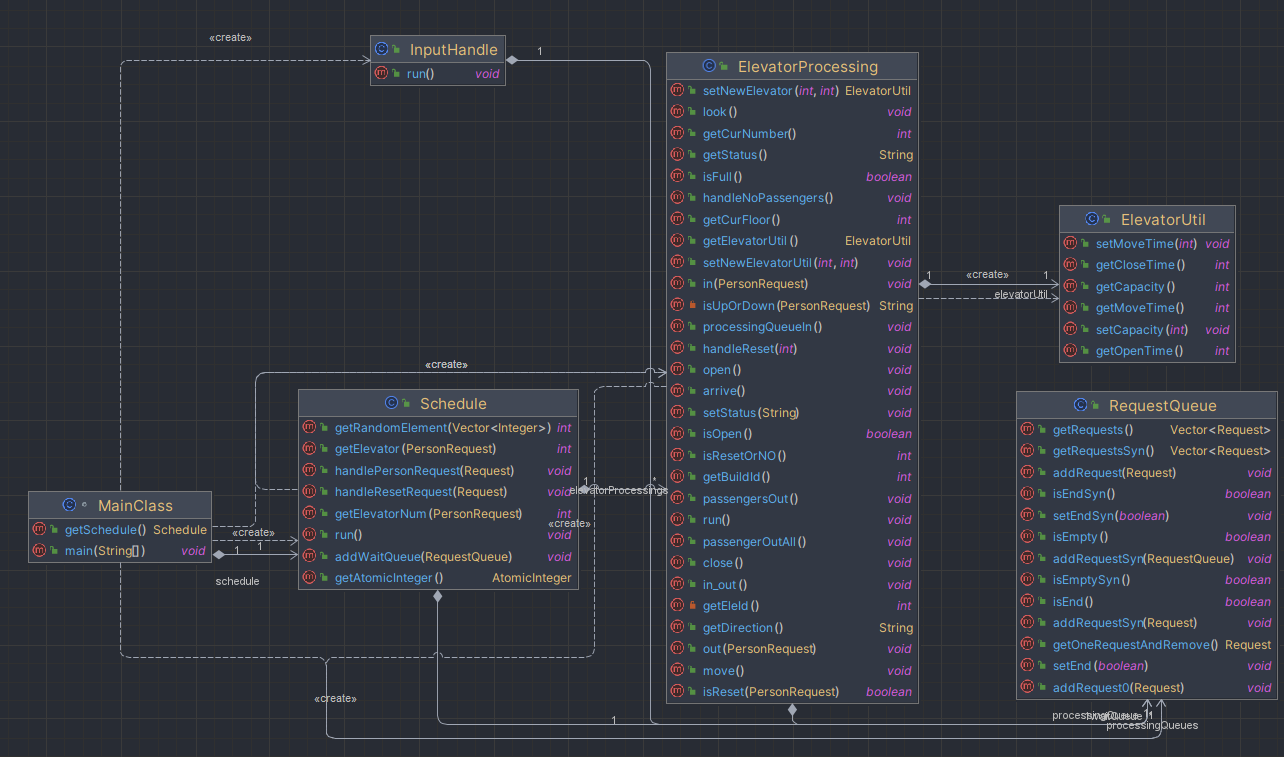Viewport: 1284px width, 757px height.
Task: Click the class icon beside InputHandle
Action: point(381,48)
